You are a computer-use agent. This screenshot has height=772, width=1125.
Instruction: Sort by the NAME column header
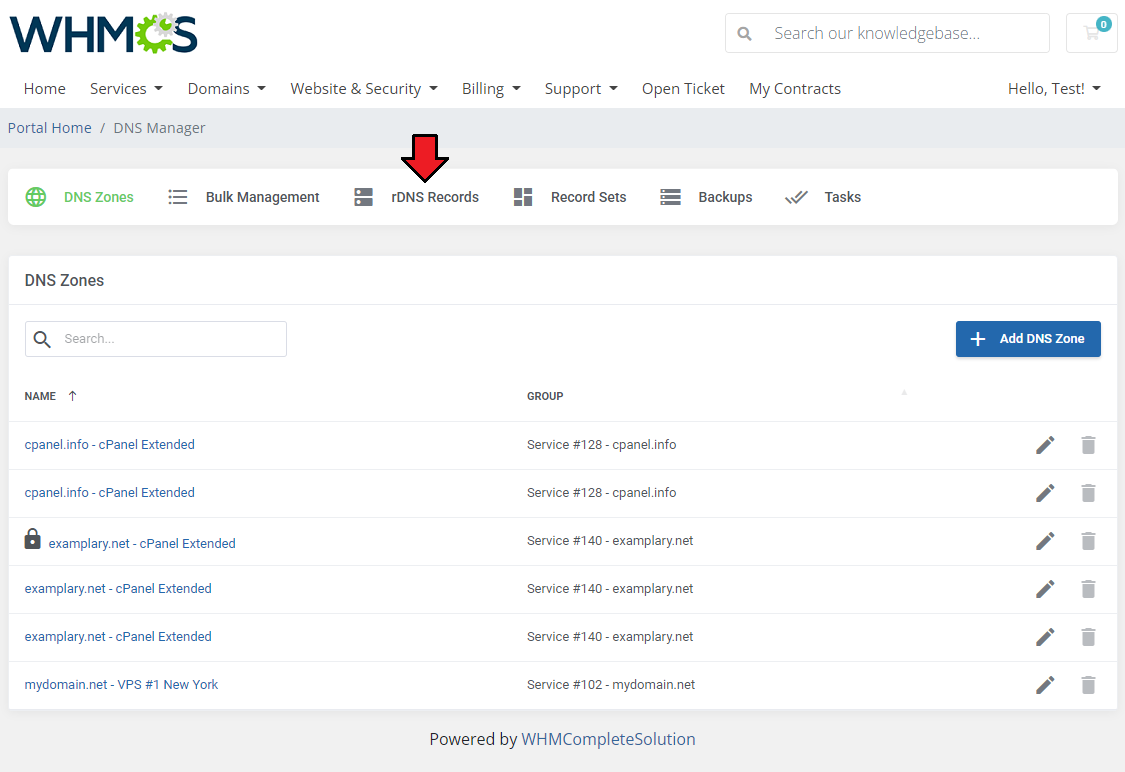40,396
